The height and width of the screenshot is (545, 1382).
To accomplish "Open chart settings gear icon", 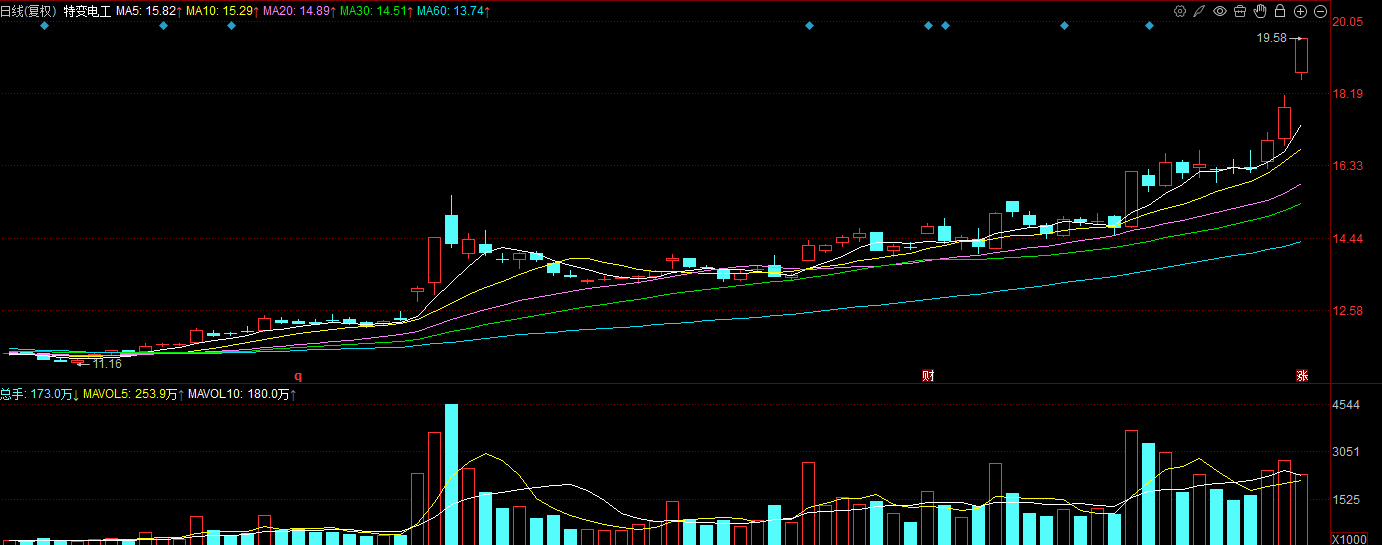I will coord(1180,11).
